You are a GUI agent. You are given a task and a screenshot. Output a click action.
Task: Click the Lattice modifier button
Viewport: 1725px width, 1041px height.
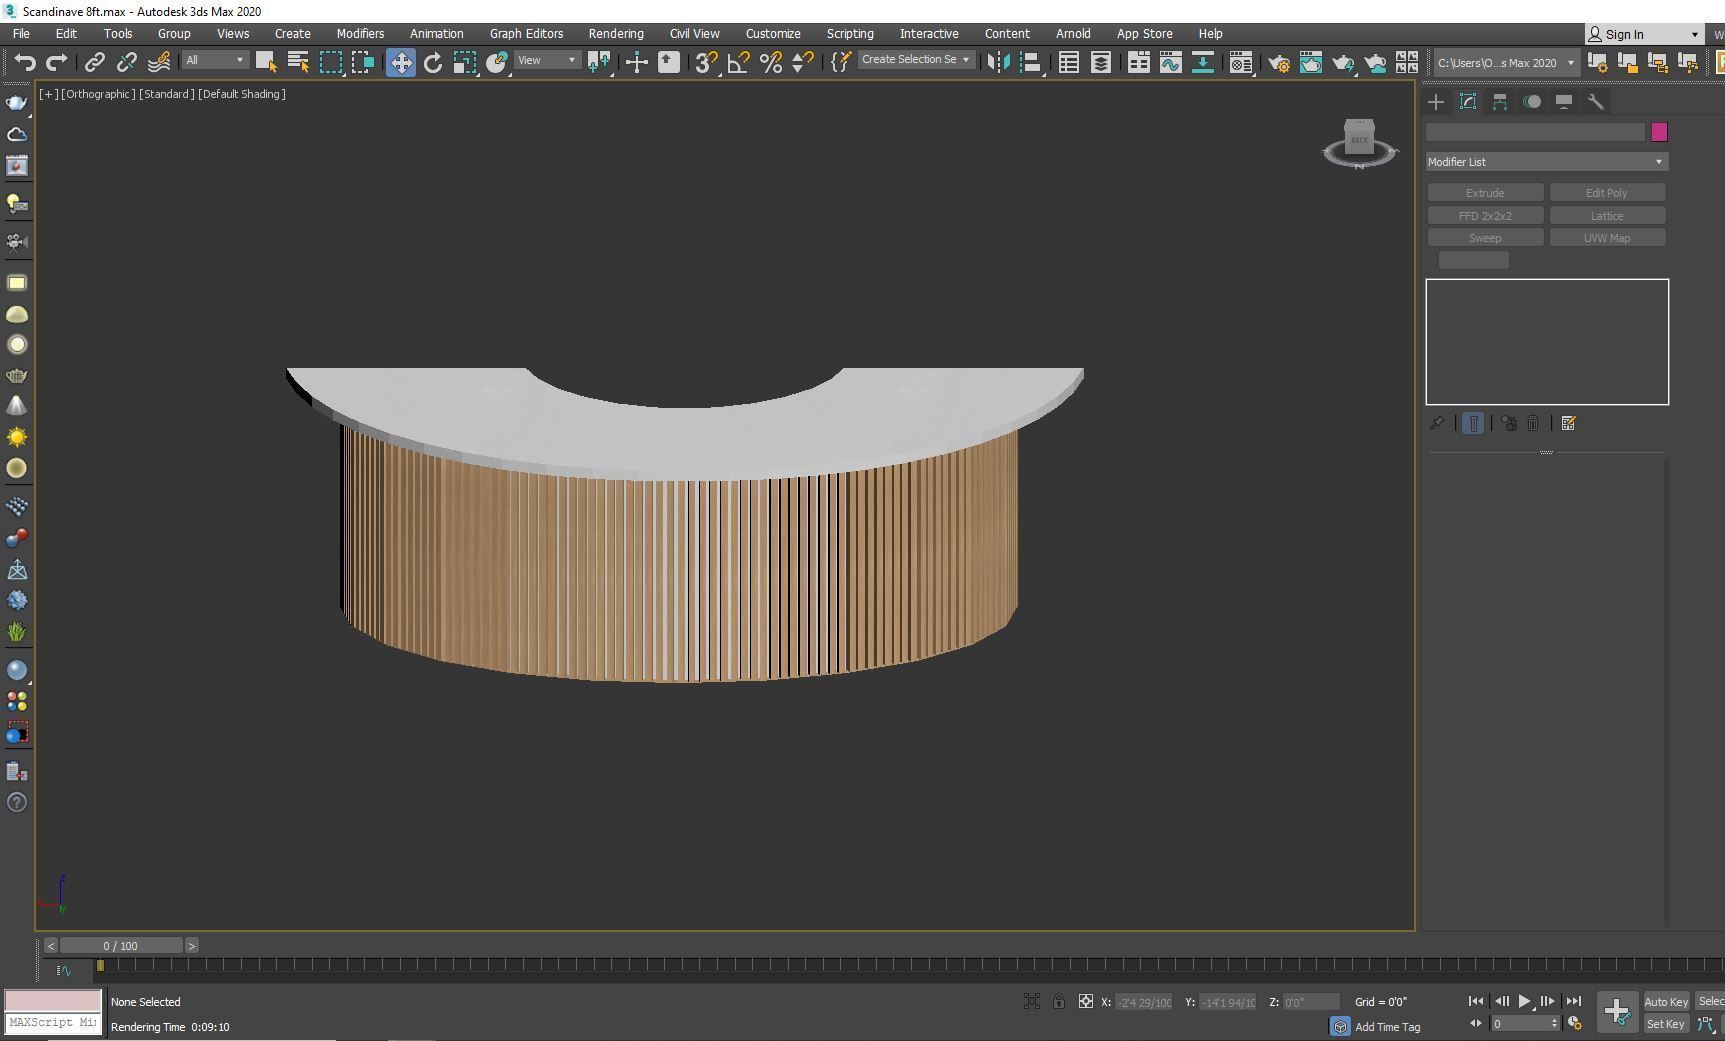point(1607,216)
